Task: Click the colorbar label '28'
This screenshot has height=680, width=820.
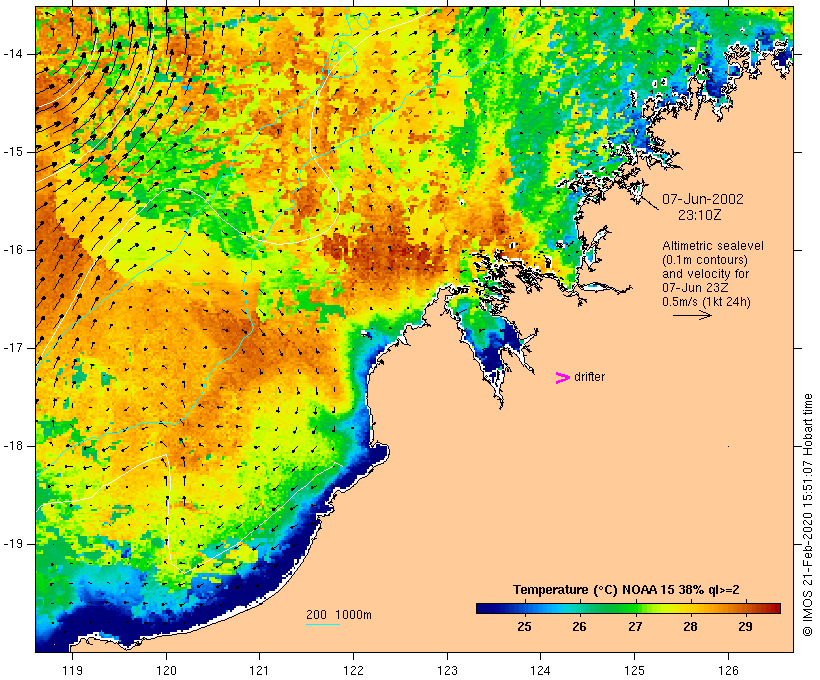Action: pyautogui.click(x=690, y=627)
